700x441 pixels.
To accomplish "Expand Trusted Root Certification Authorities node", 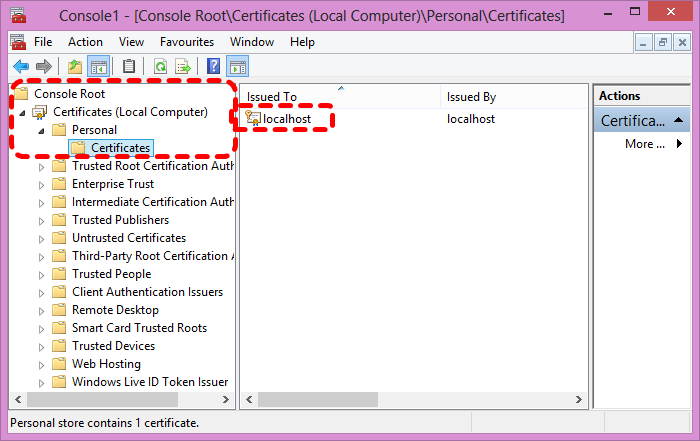I will click(41, 167).
